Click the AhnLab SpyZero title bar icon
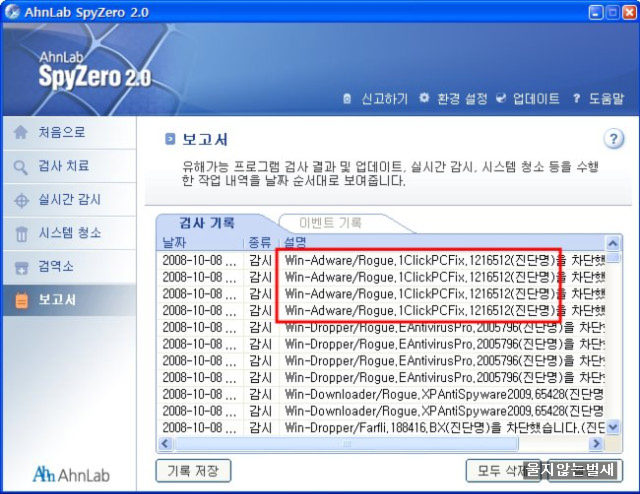The width and height of the screenshot is (640, 494). 12,12
